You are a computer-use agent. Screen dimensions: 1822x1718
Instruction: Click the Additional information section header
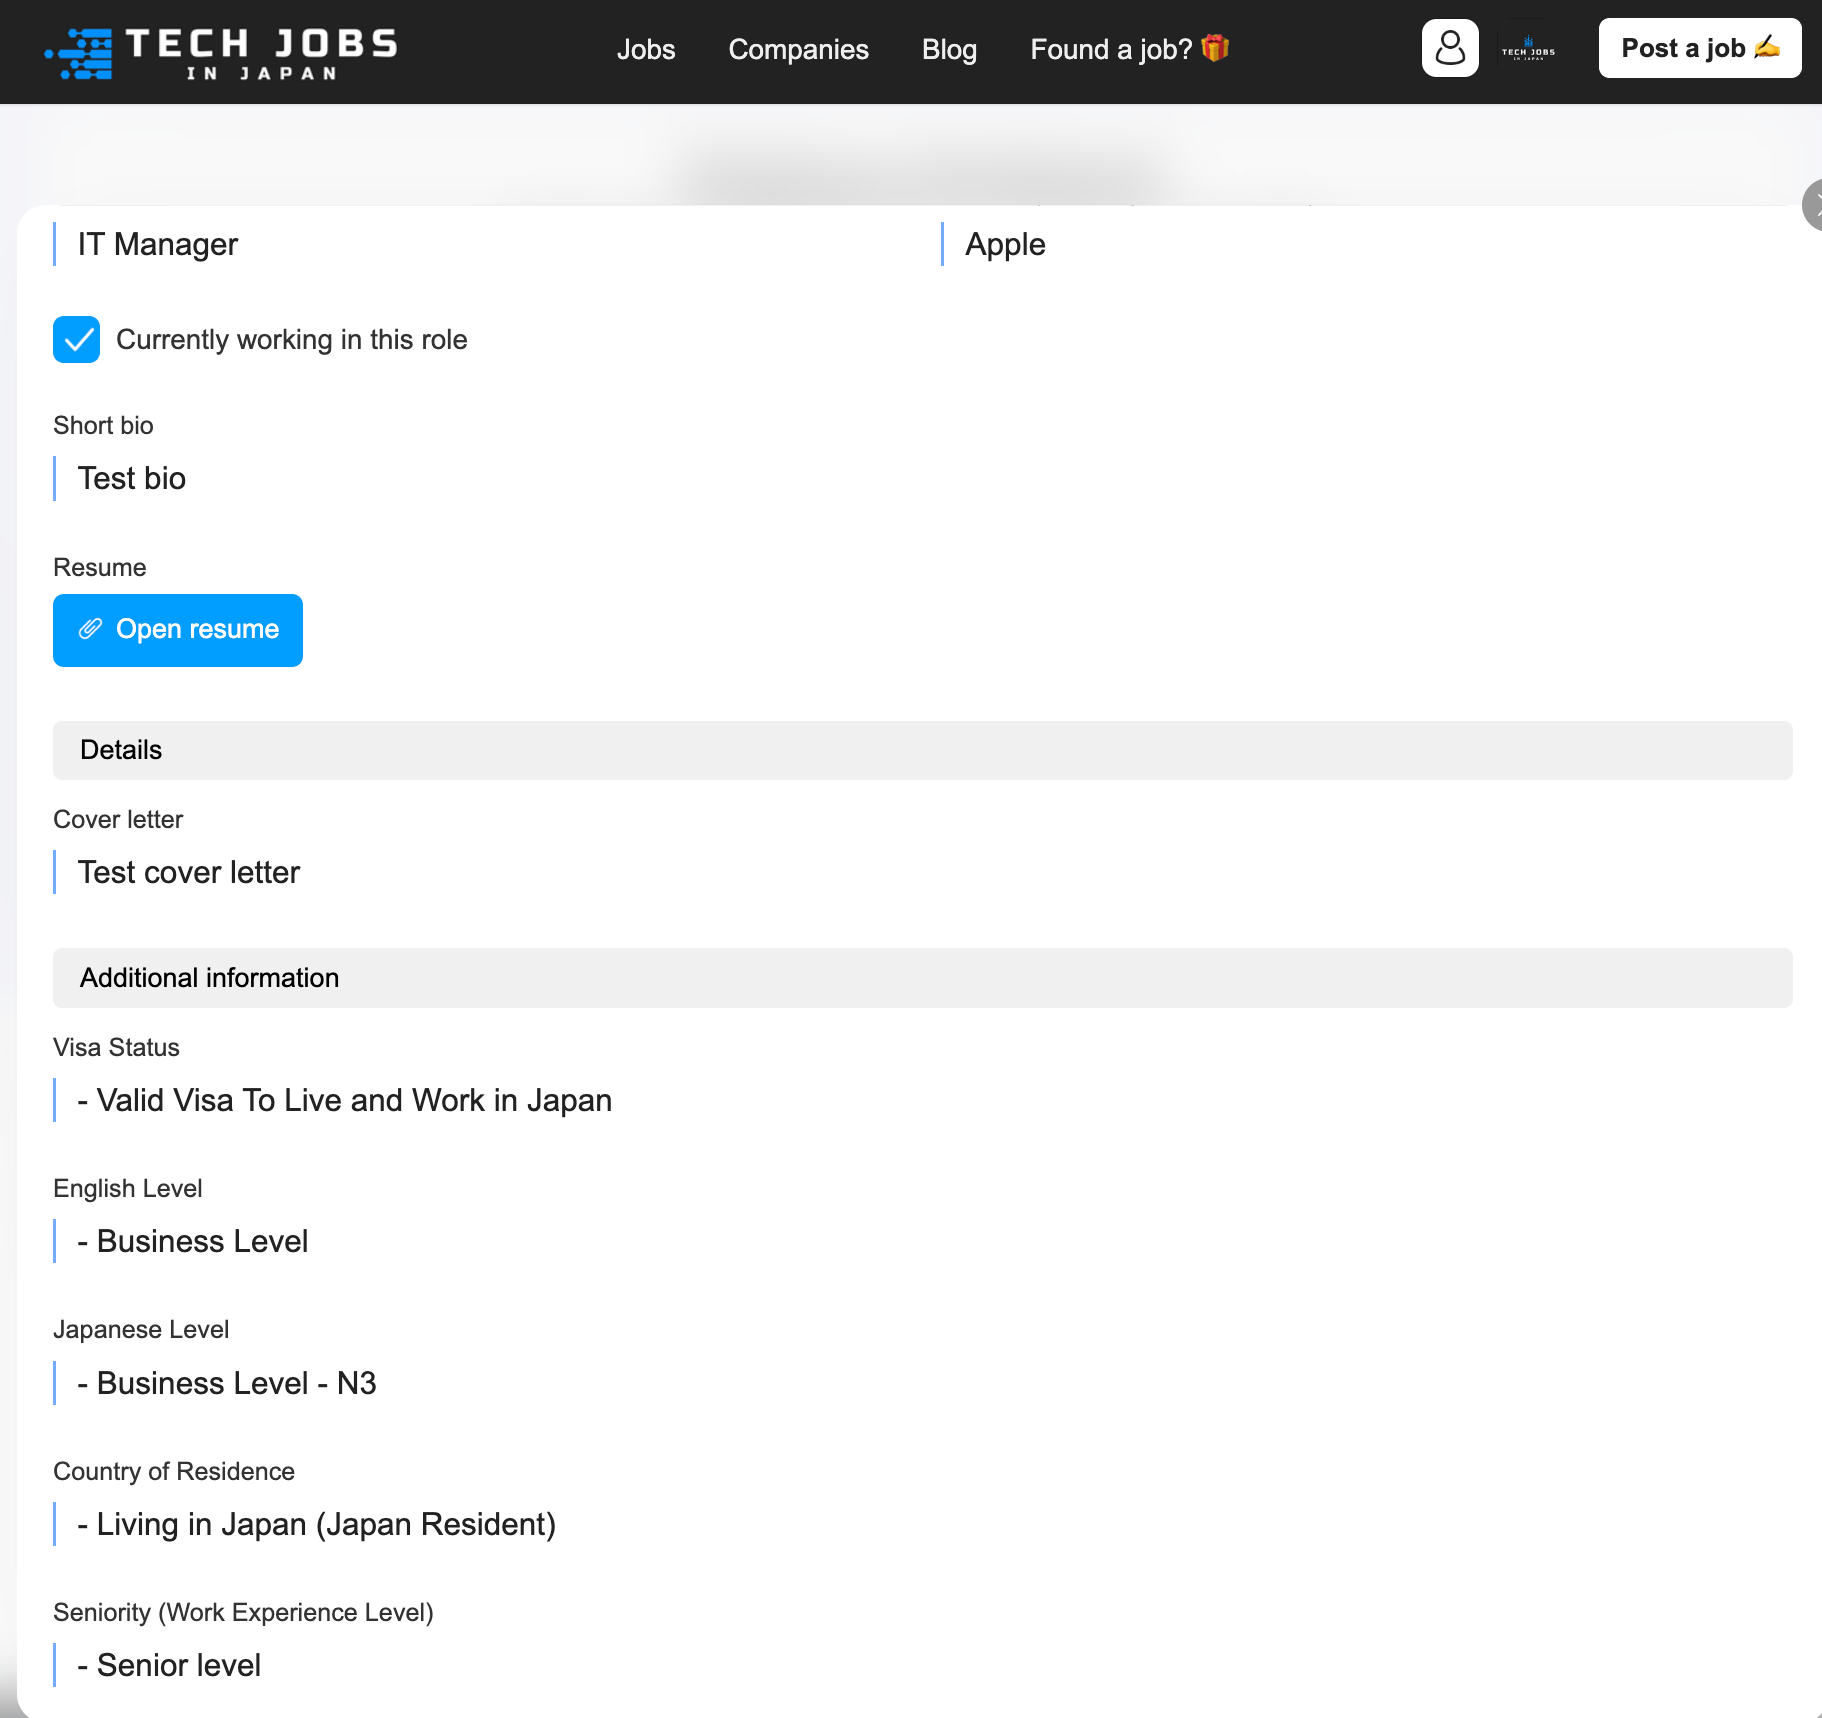(922, 978)
